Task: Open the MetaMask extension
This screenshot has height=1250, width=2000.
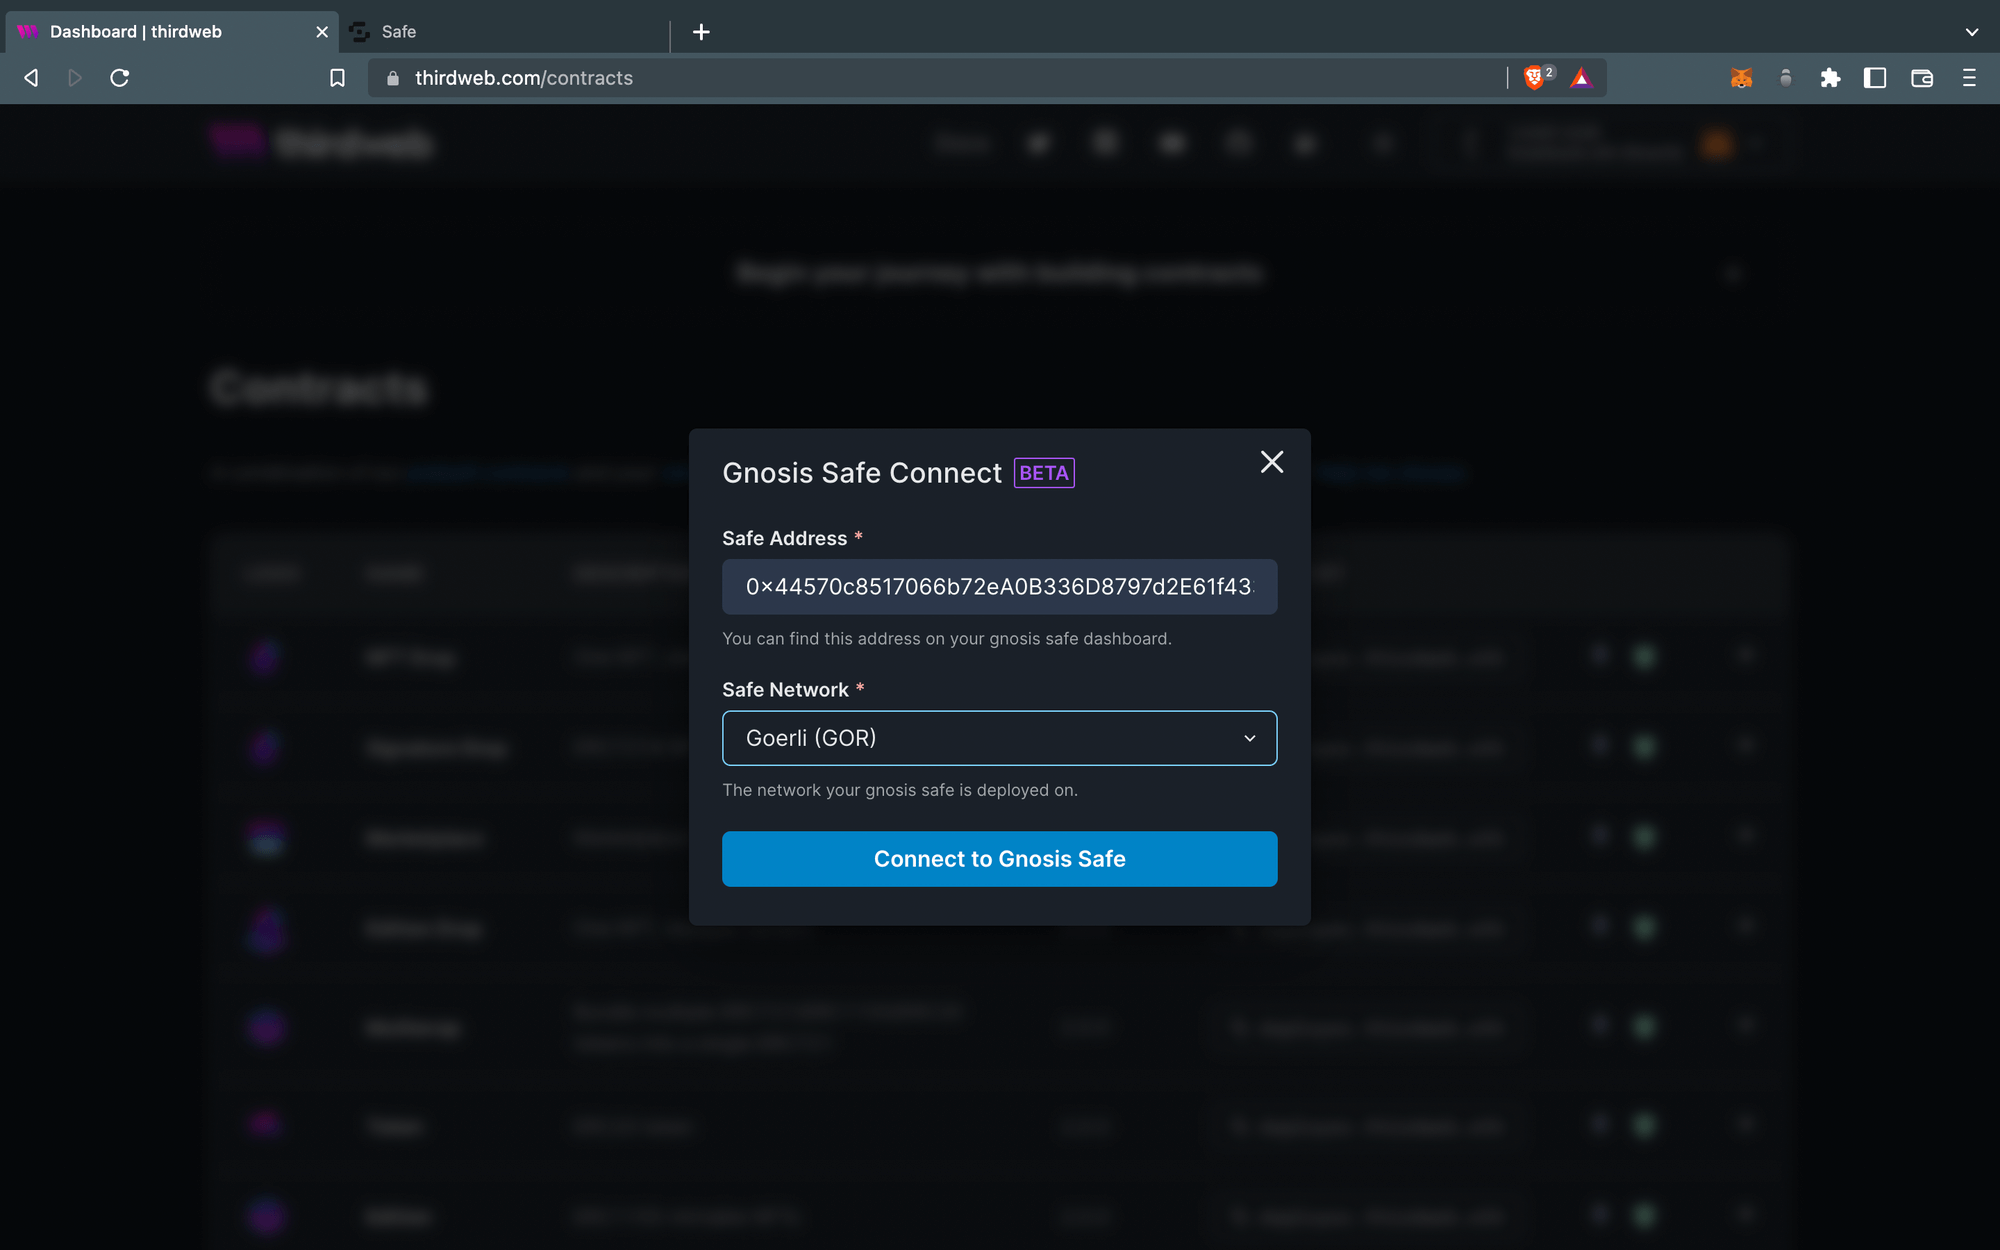Action: [x=1741, y=78]
